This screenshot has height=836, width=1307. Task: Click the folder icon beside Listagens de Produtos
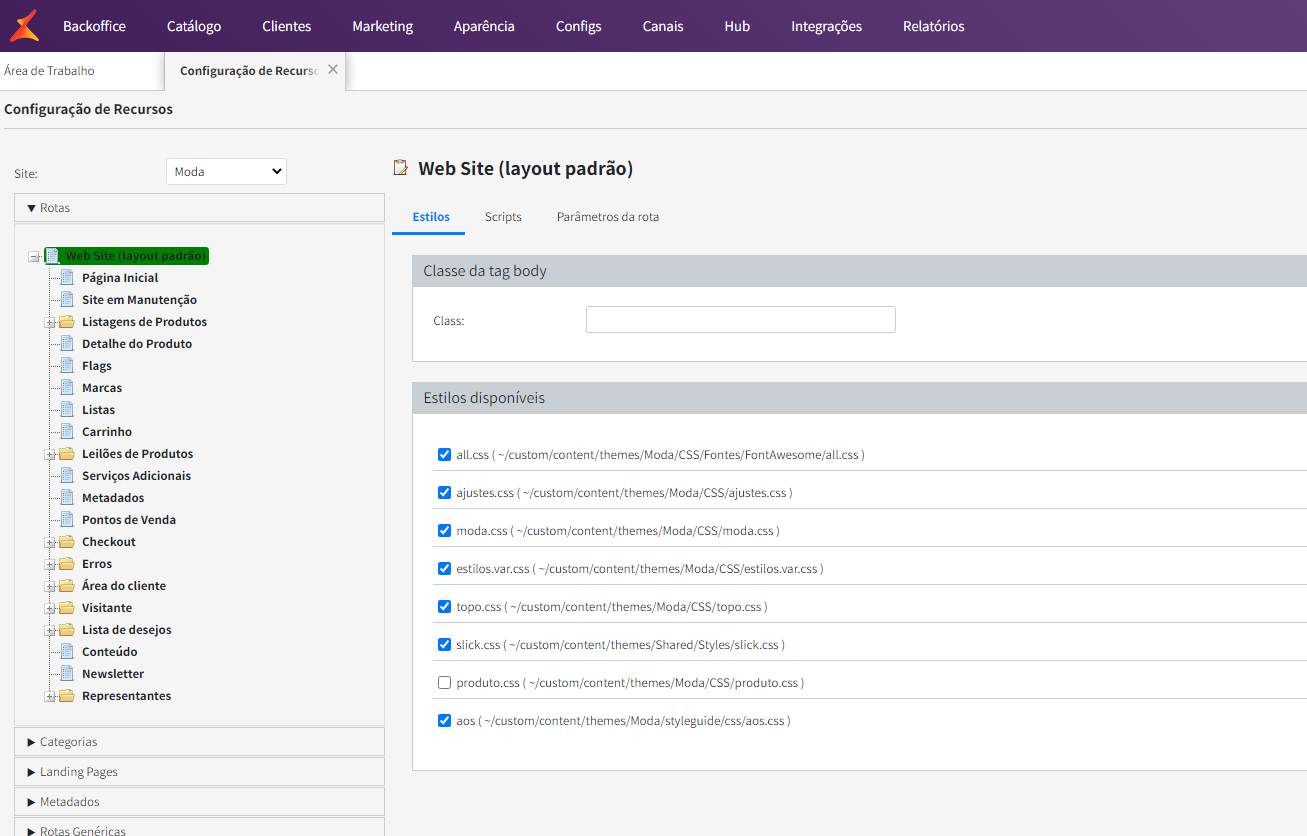(x=67, y=322)
